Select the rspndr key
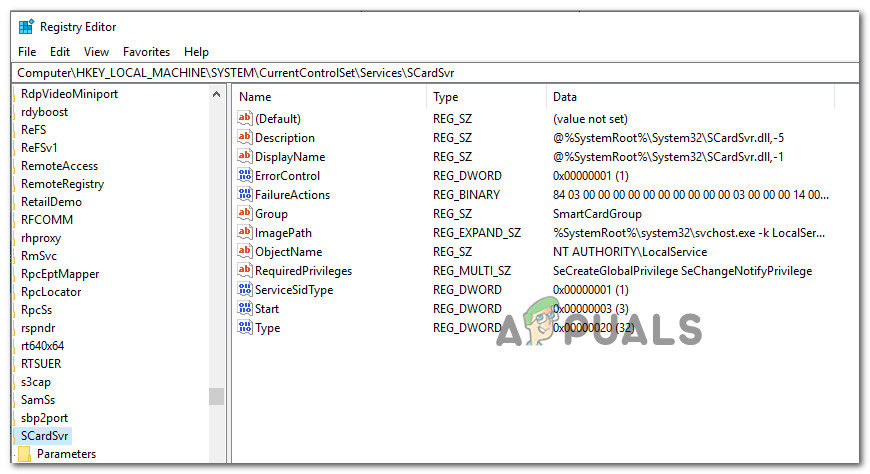Viewport: 870px width, 474px height. [x=38, y=328]
